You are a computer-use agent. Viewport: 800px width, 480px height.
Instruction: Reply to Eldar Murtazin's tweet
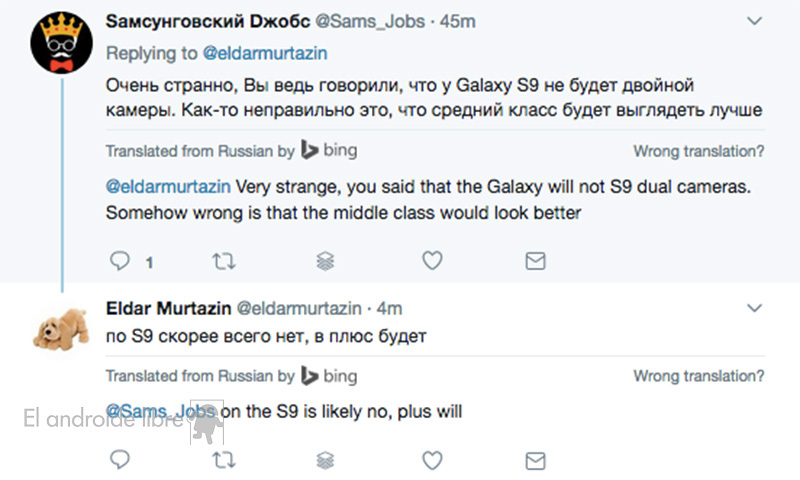coord(120,461)
